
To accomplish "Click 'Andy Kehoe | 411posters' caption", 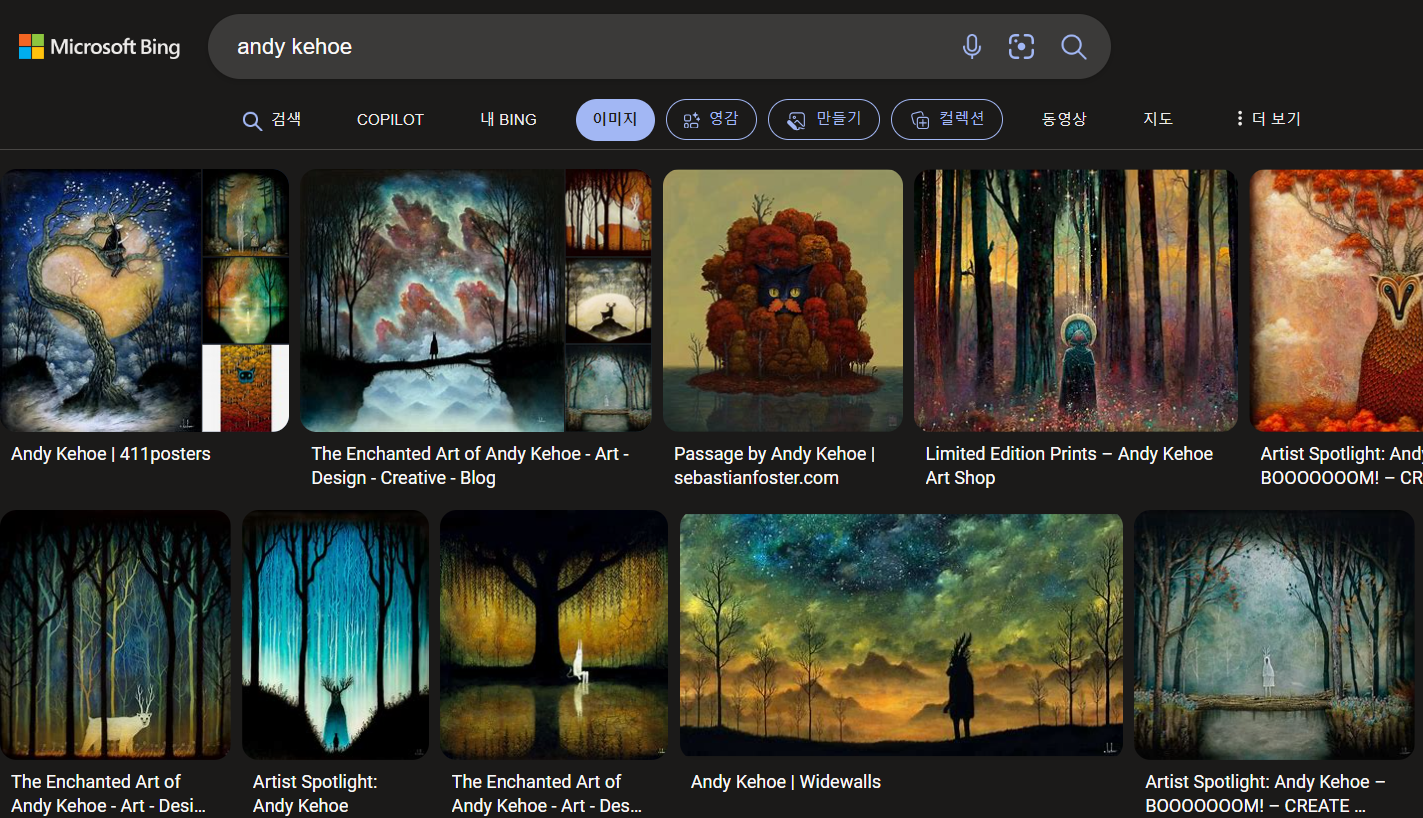I will click(x=111, y=454).
